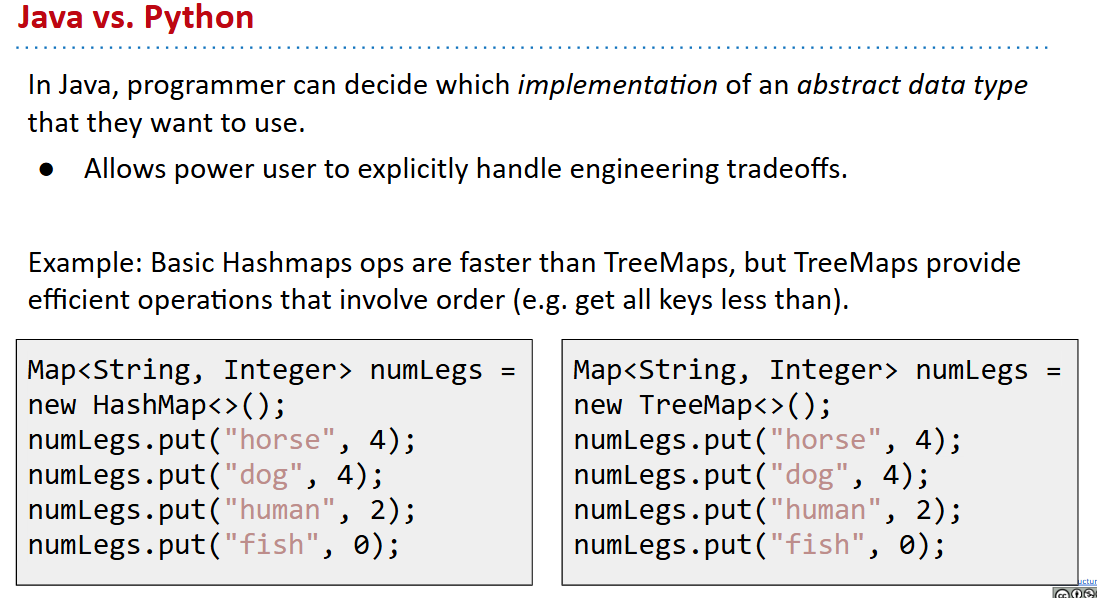Click the "fish" string in the HashMap code

point(272,545)
